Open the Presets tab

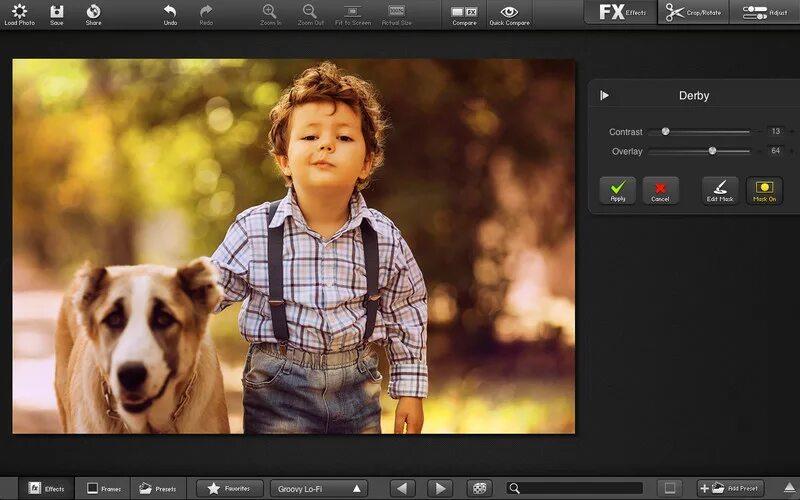pos(158,488)
